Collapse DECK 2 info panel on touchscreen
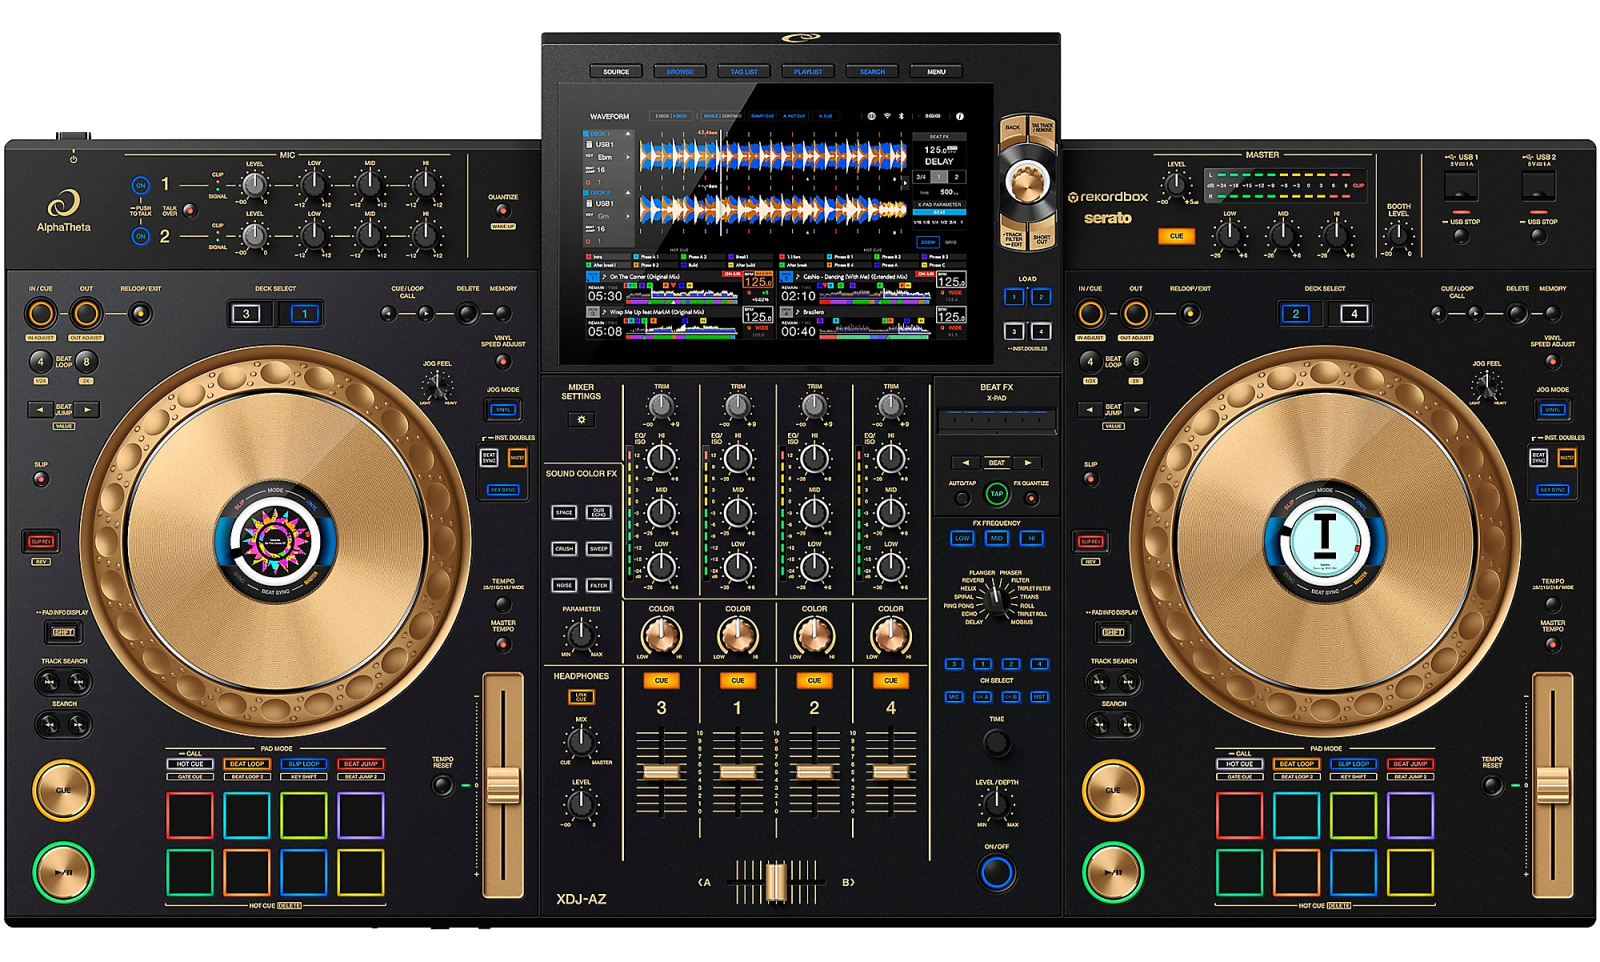Screen dimensions: 1600x962 click(628, 192)
